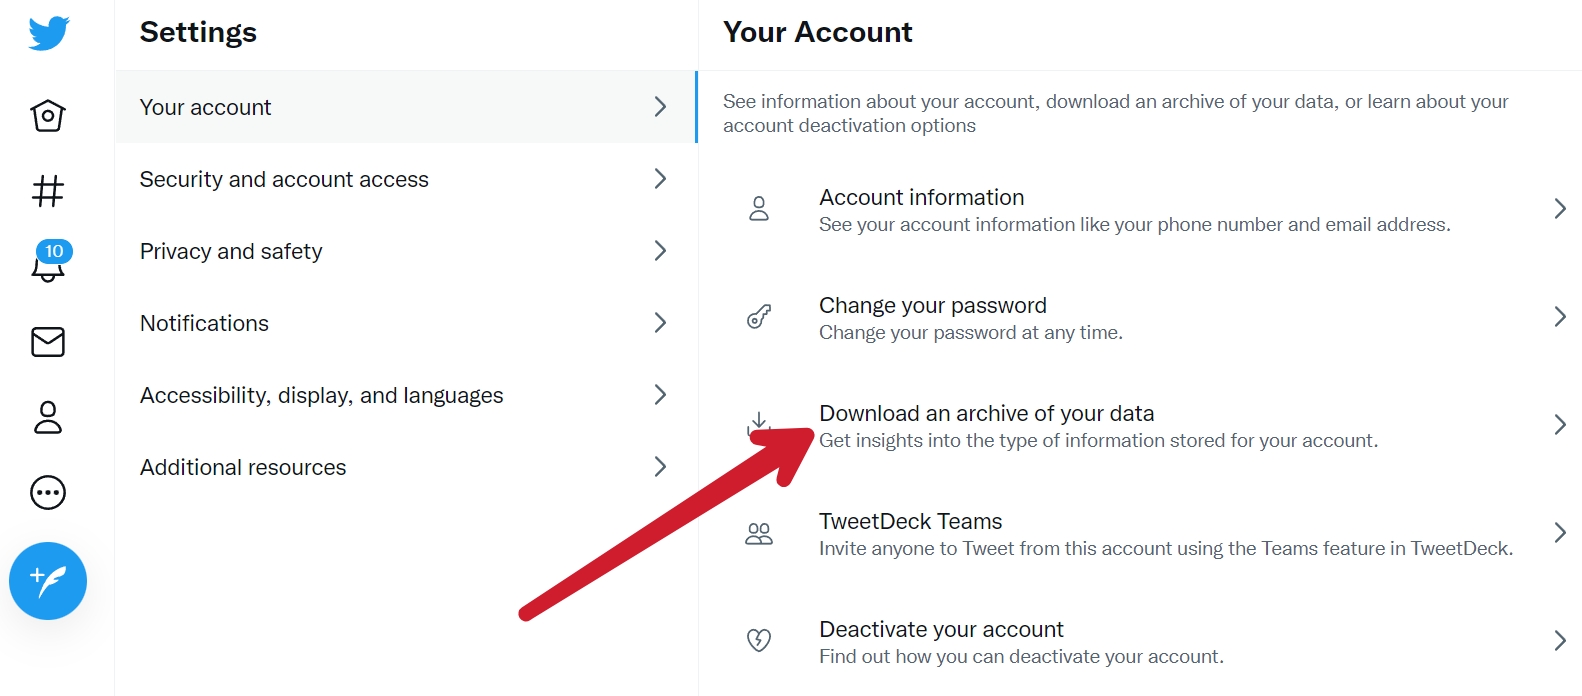Select the Home icon
Viewport: 1582px width, 696px height.
[x=47, y=116]
